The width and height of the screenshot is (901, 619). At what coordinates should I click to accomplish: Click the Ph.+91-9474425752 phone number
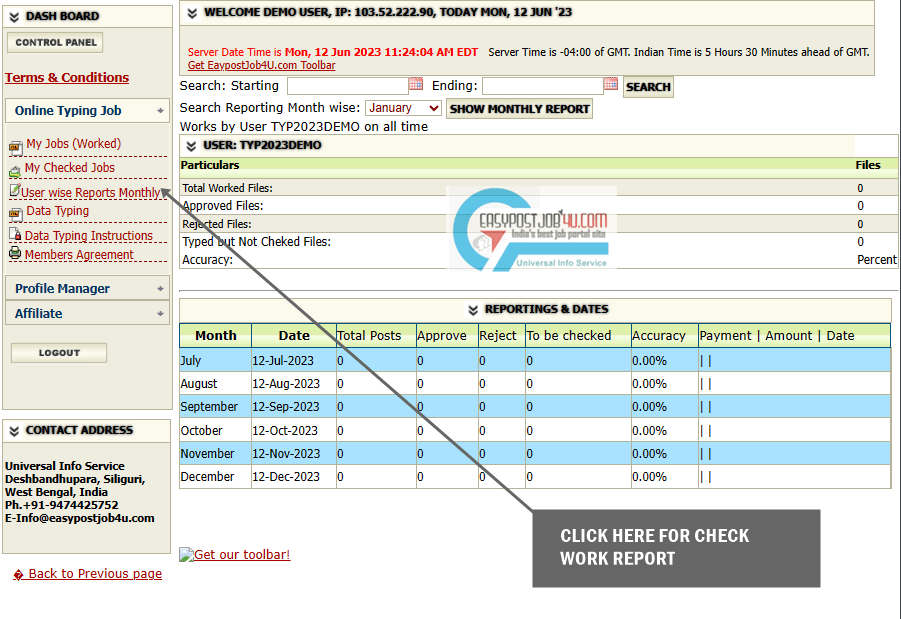click(61, 505)
